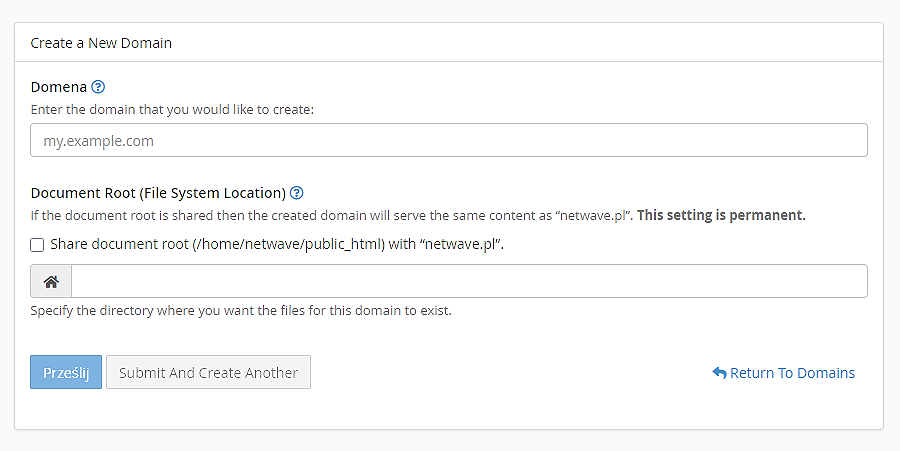The image size is (900, 451).
Task: Click into the document root directory field
Action: (468, 282)
